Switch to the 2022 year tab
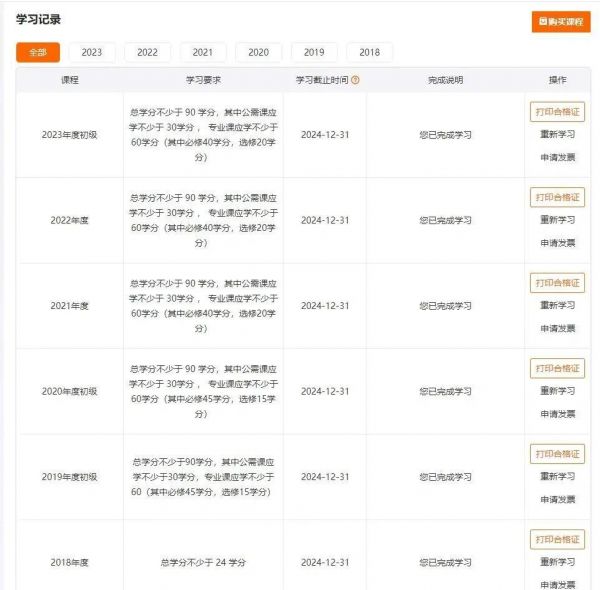The height and width of the screenshot is (590, 600). click(147, 52)
